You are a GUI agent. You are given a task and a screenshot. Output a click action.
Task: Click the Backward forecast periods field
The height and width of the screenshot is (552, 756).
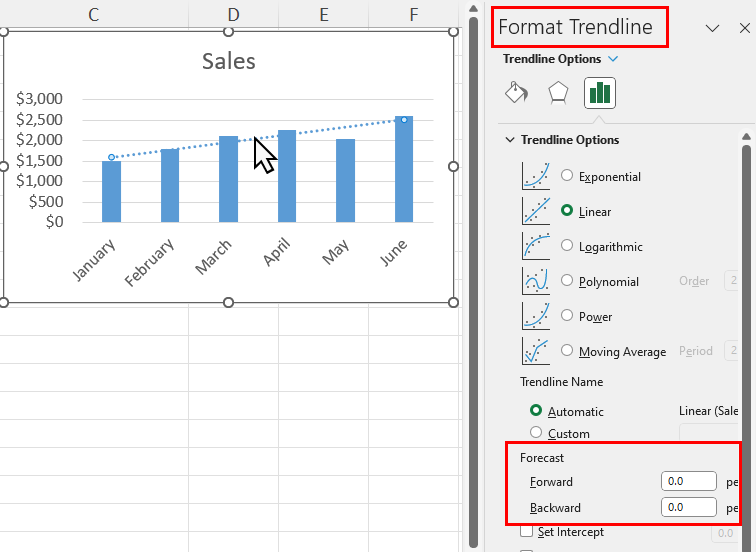click(688, 507)
